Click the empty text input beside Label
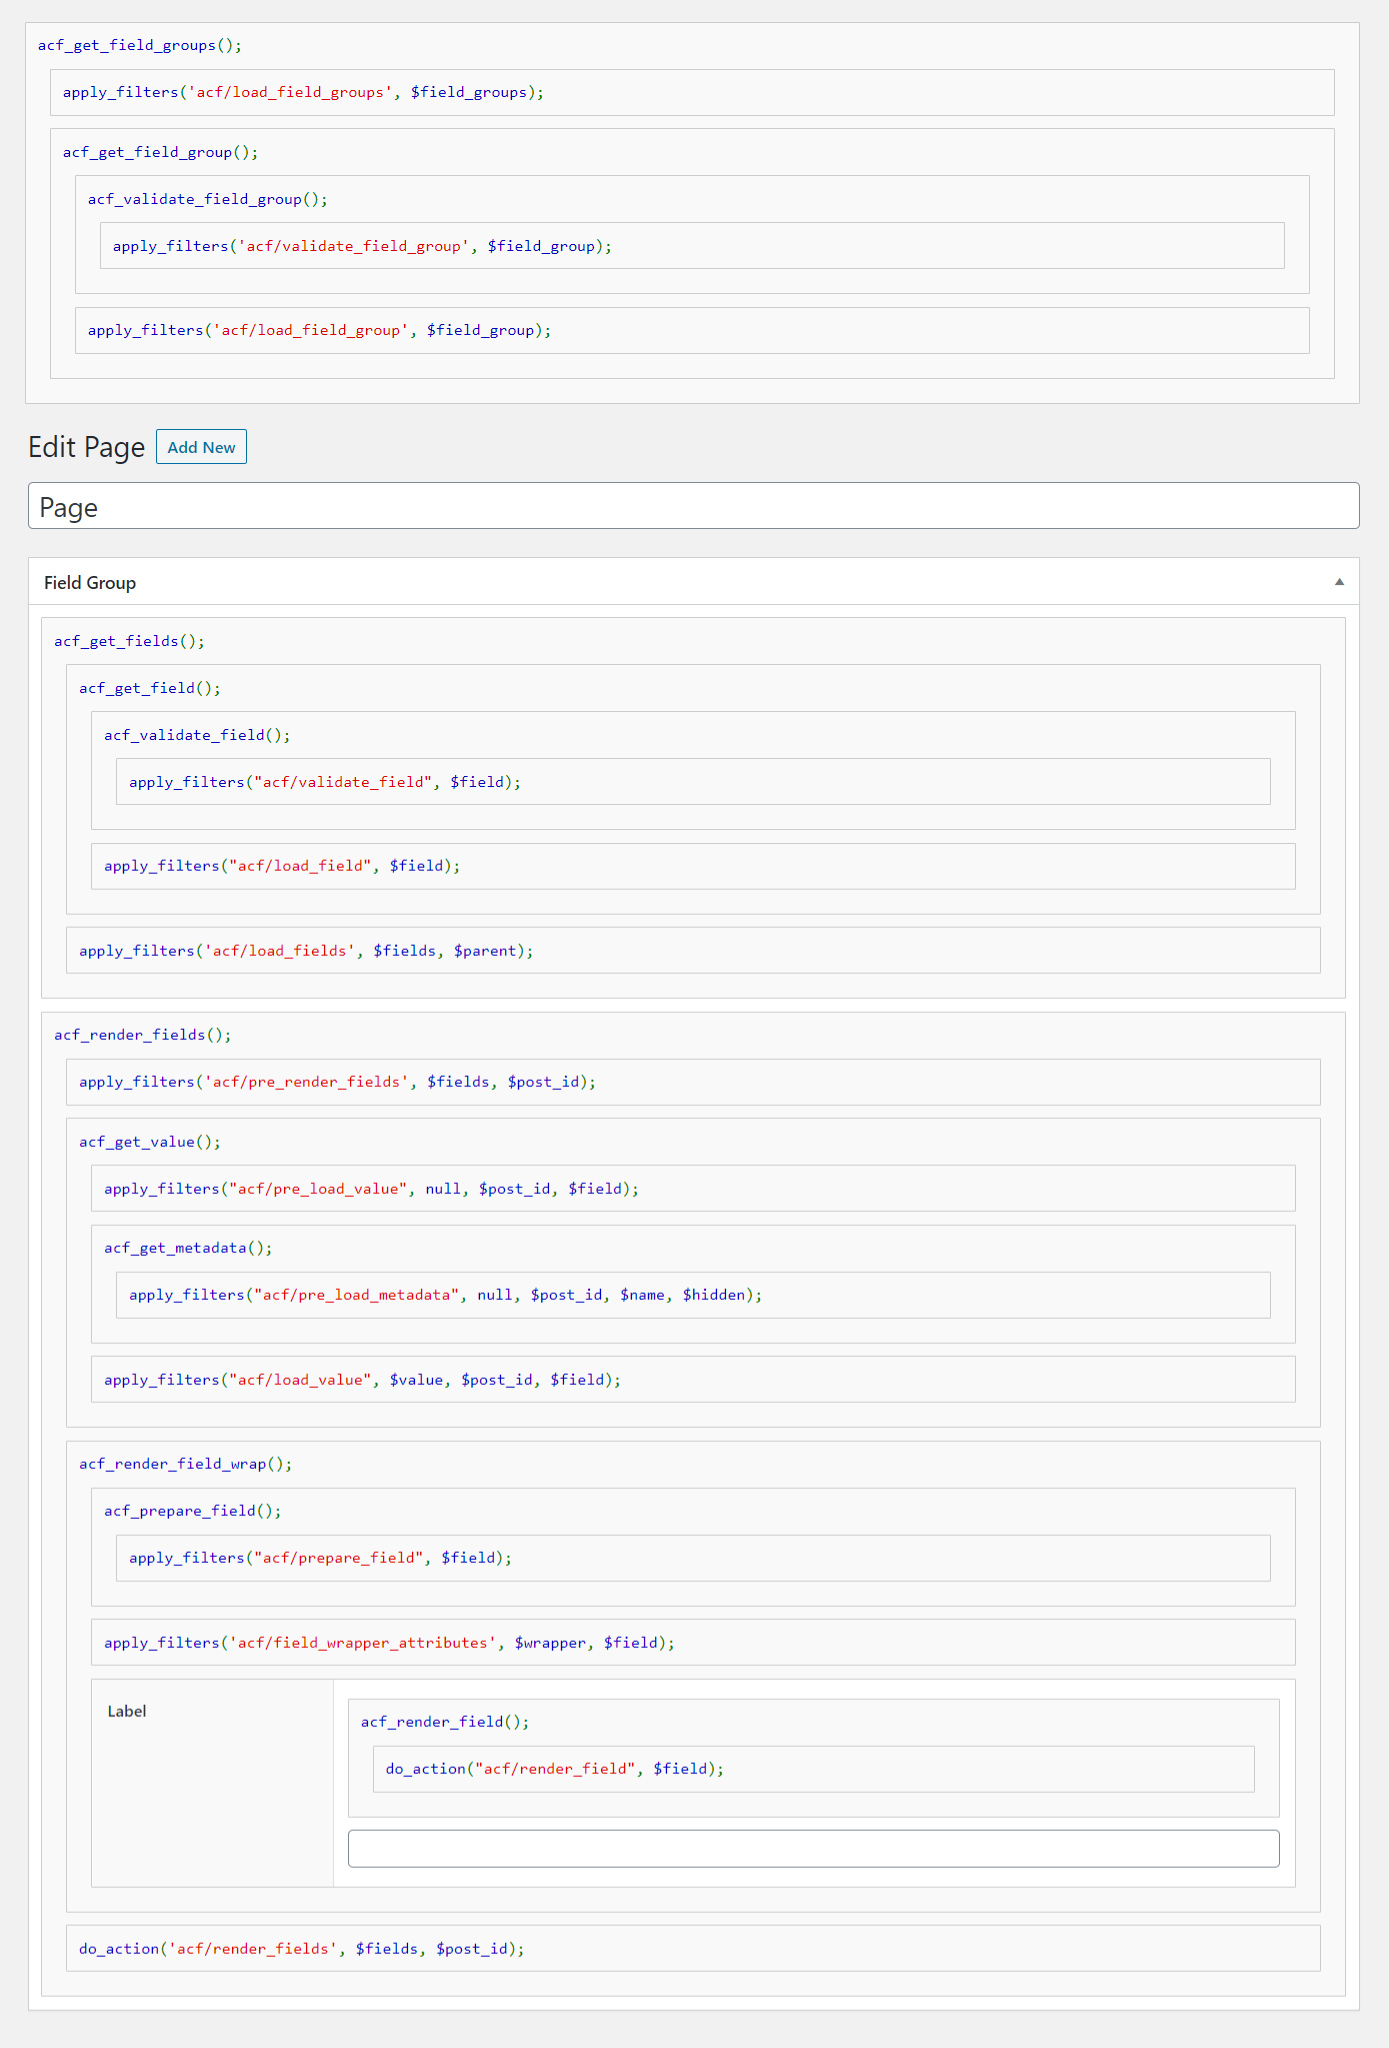Image resolution: width=1389 pixels, height=2048 pixels. [x=813, y=1849]
